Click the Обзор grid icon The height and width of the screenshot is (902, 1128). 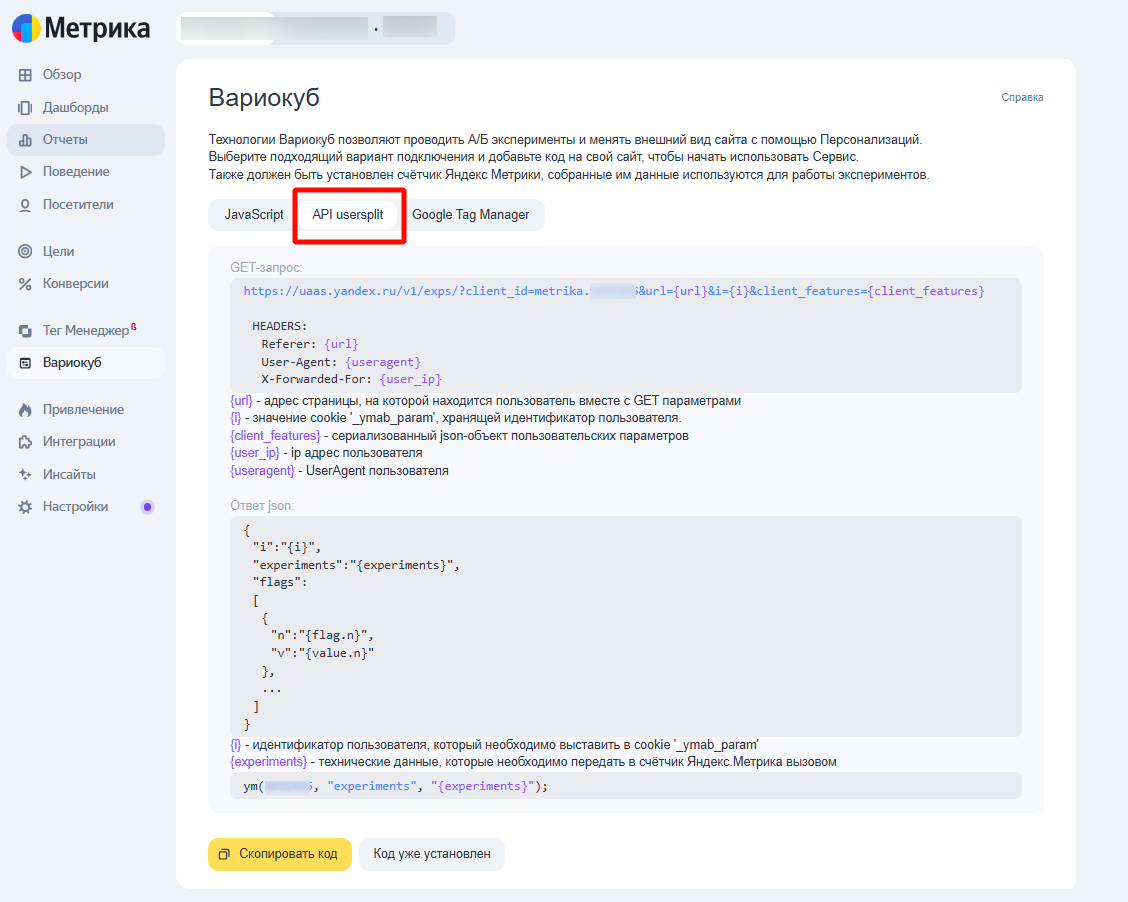25,75
